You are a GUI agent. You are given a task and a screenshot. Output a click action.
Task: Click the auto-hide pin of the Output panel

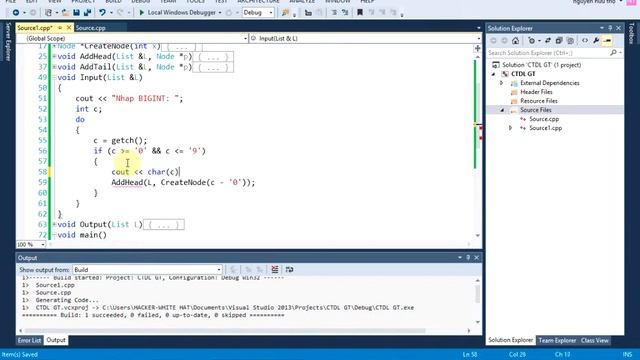tap(468, 258)
